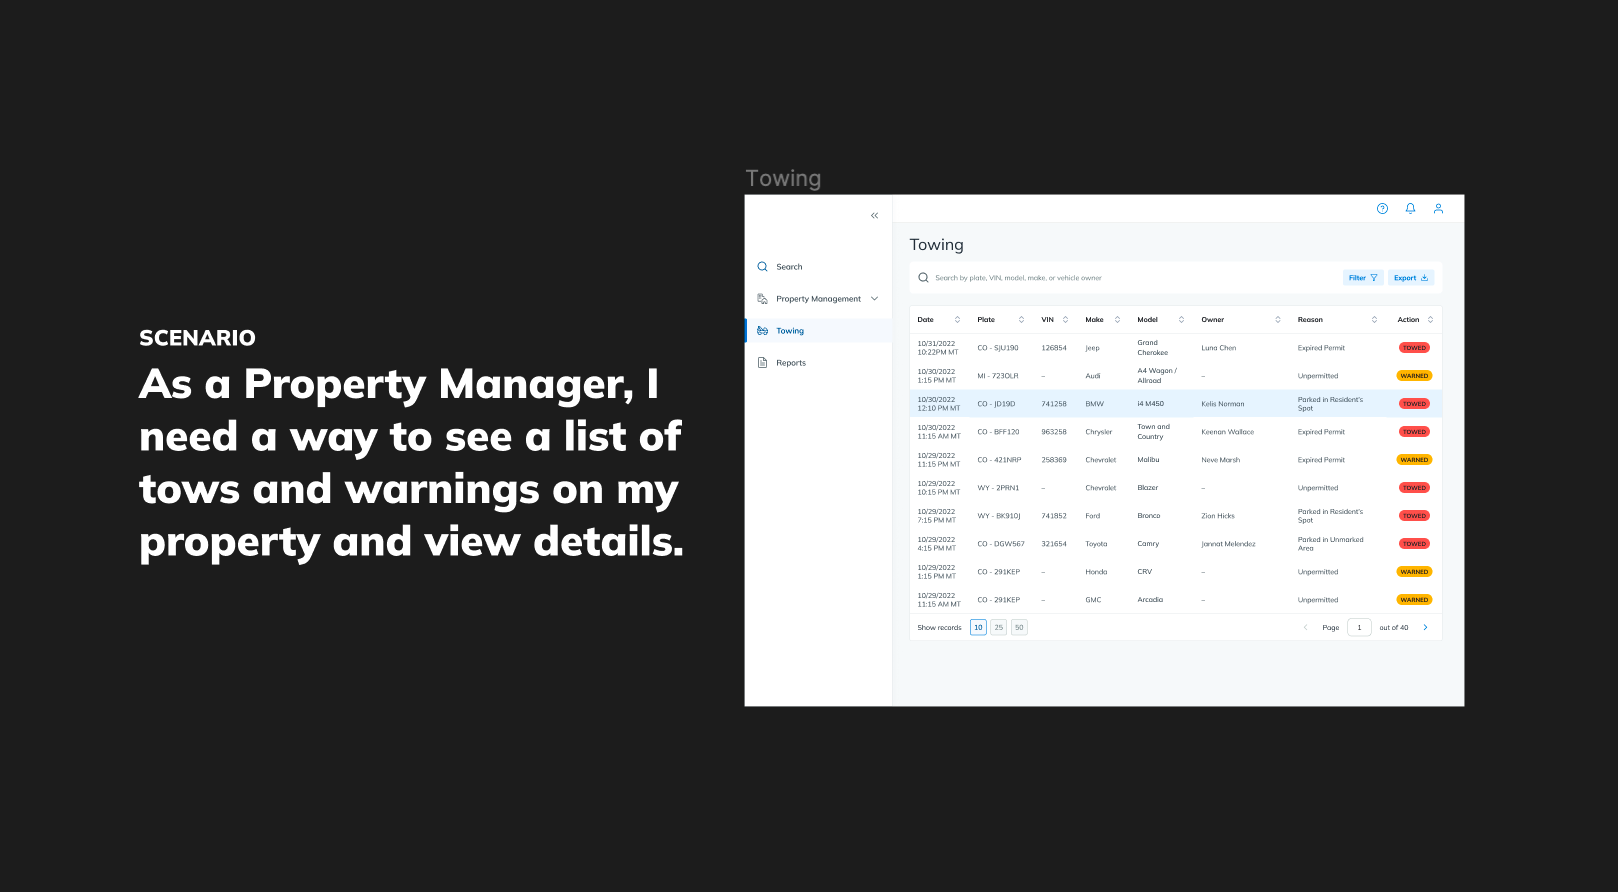The height and width of the screenshot is (892, 1618).
Task: Click make BMW in highlighted row
Action: coord(1094,404)
